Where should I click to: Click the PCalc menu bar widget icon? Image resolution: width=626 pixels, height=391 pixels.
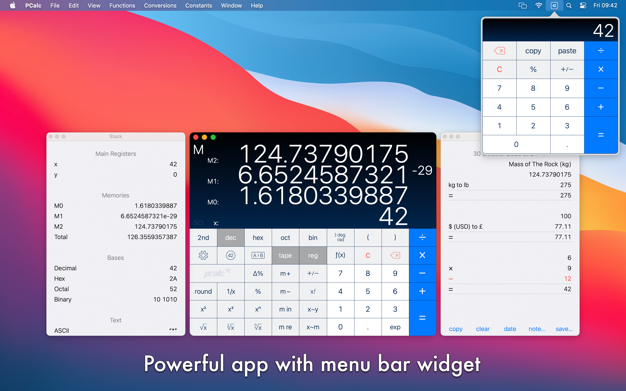coord(554,6)
